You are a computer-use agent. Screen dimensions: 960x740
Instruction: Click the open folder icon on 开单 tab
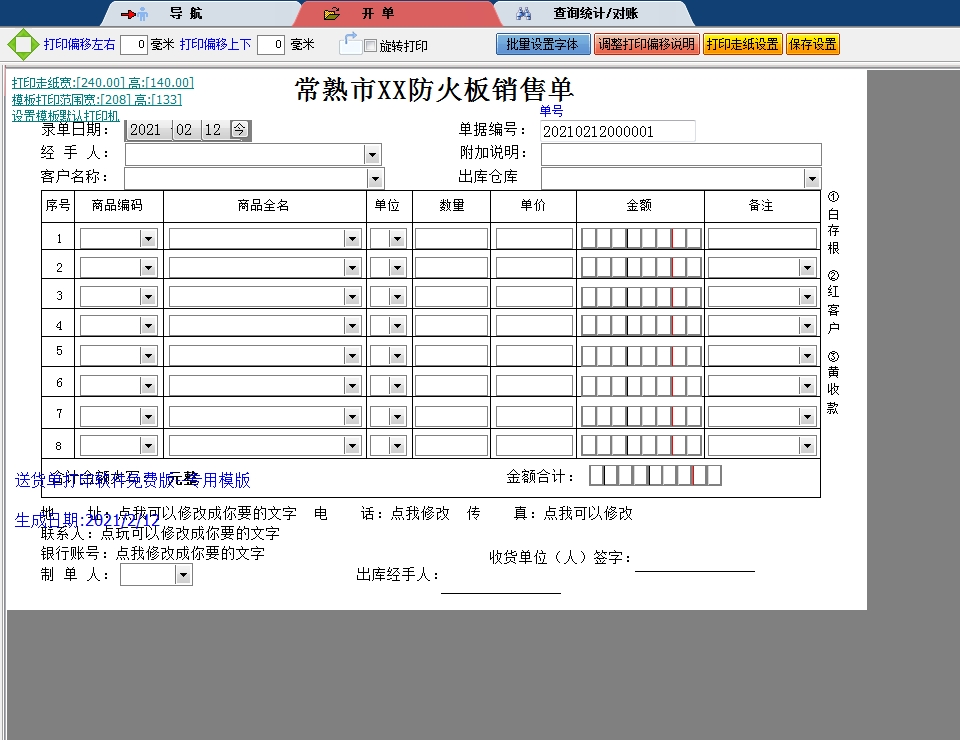(x=333, y=14)
